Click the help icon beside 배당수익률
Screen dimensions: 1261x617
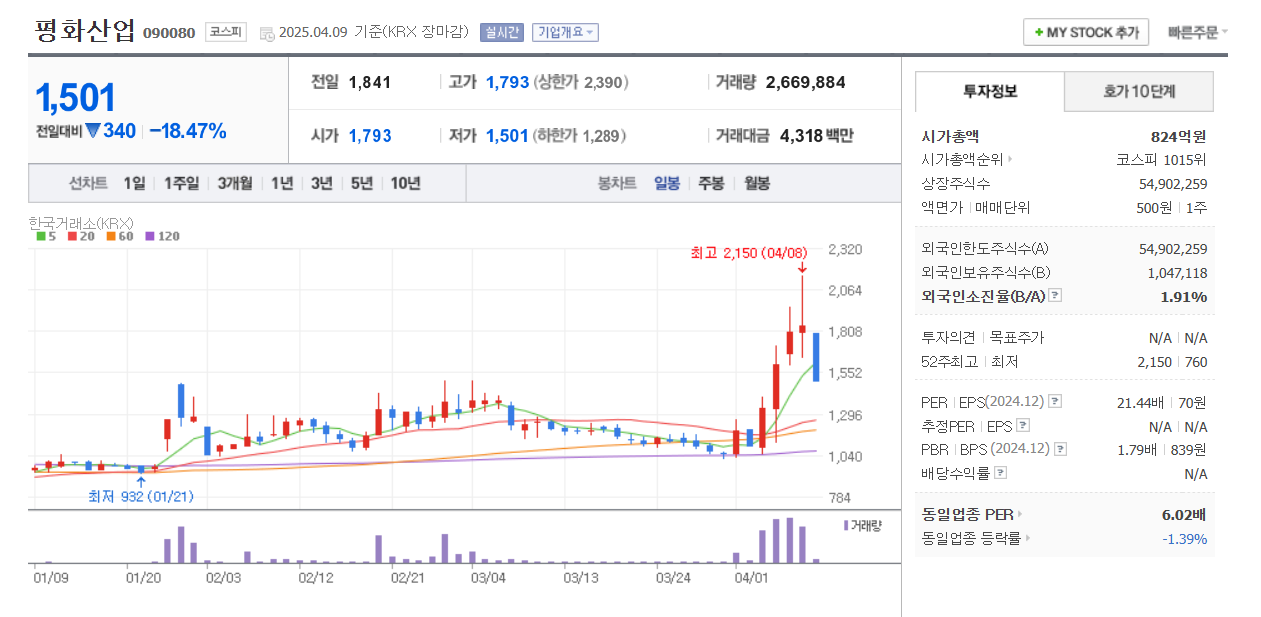(x=1001, y=474)
